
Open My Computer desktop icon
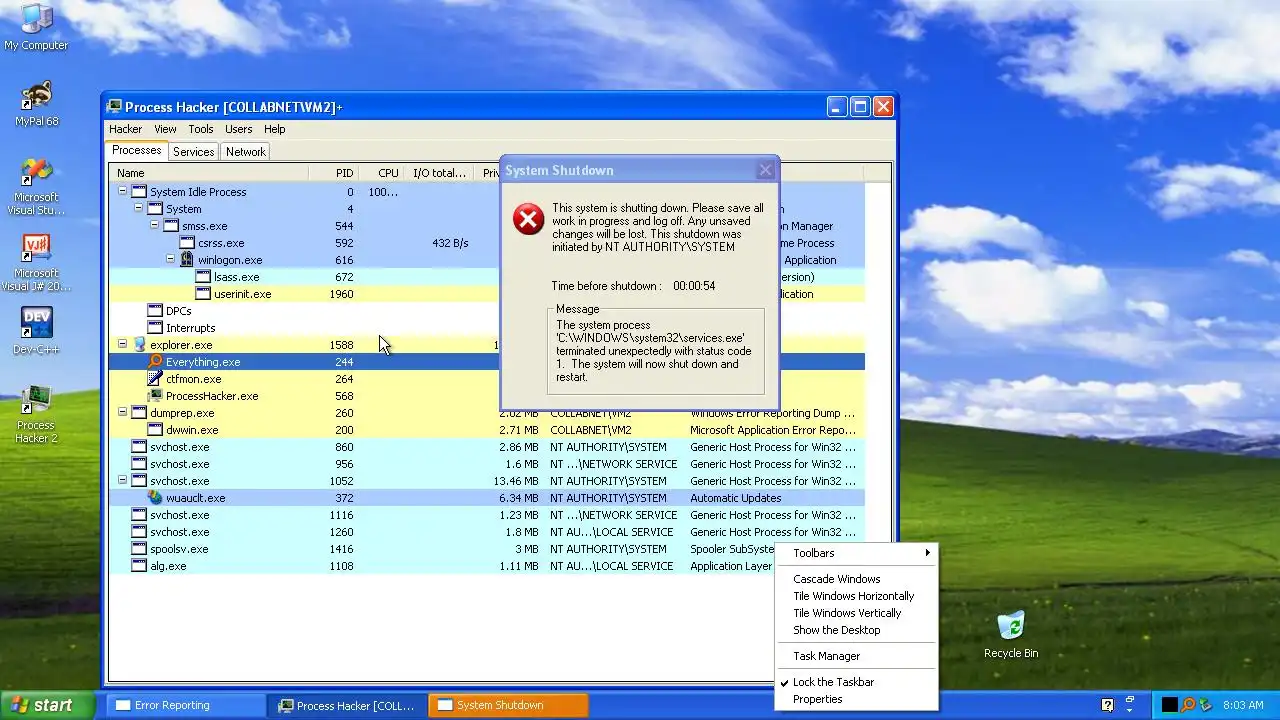tap(36, 27)
